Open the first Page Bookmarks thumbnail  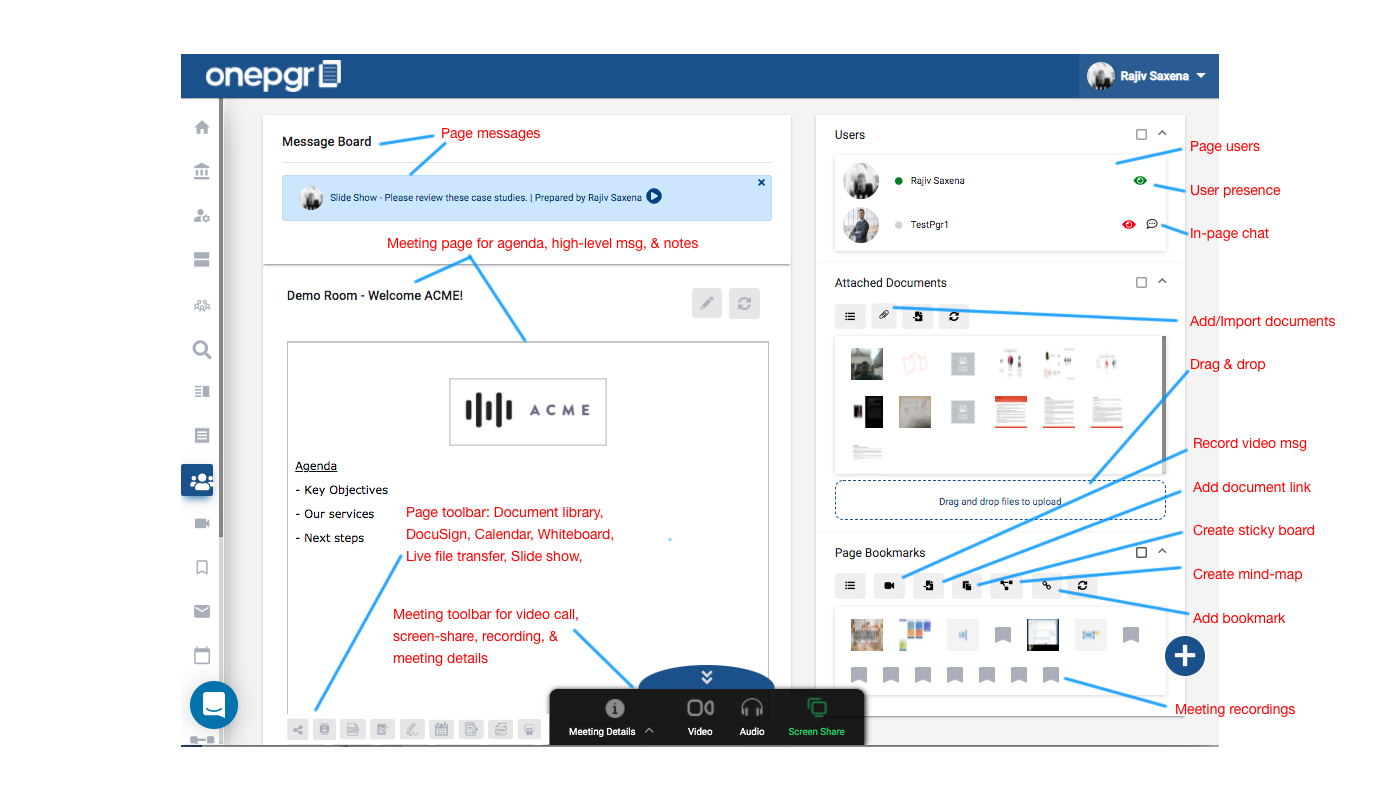tap(867, 634)
